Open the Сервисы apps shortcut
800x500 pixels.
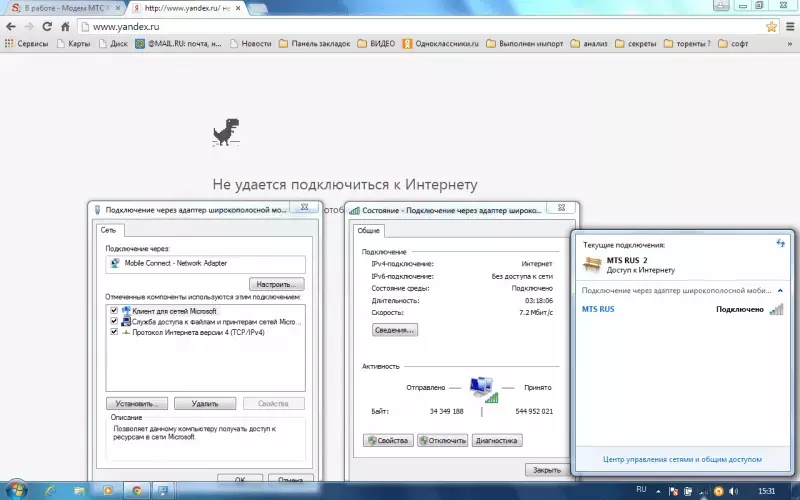(26, 44)
